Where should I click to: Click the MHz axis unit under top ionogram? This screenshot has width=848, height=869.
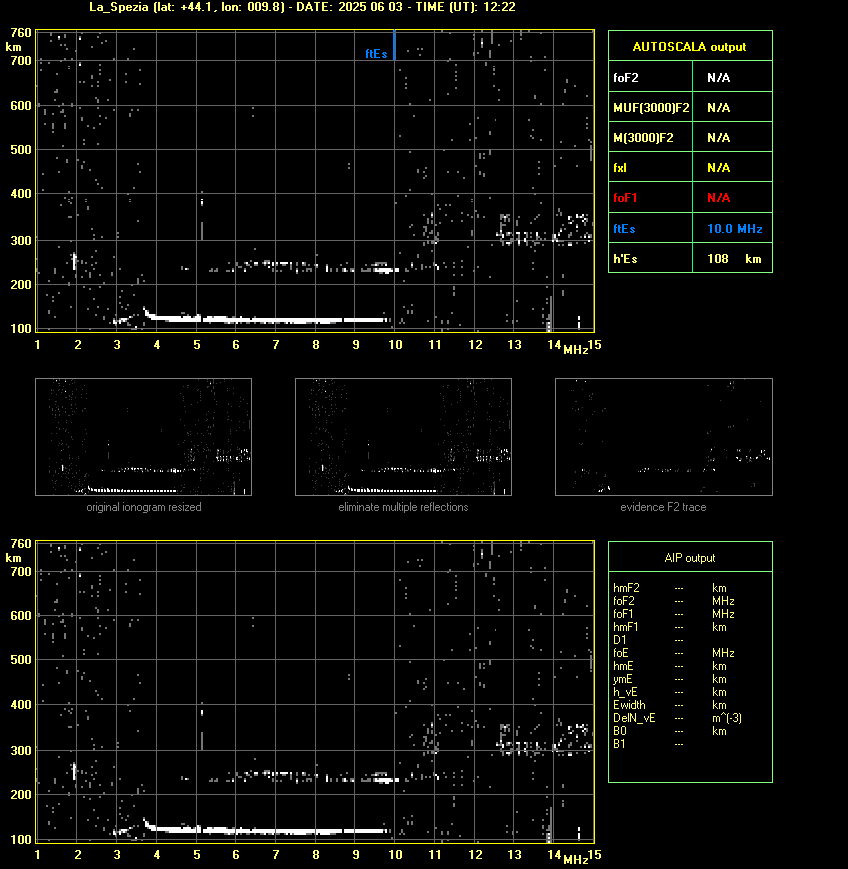click(x=575, y=350)
